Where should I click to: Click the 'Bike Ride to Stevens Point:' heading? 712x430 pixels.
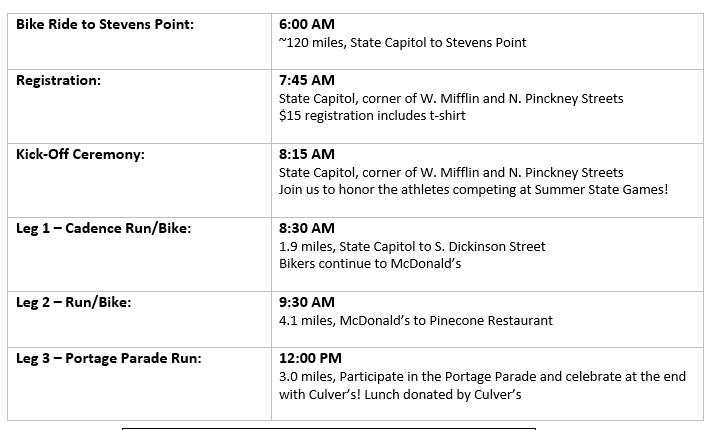(x=105, y=24)
